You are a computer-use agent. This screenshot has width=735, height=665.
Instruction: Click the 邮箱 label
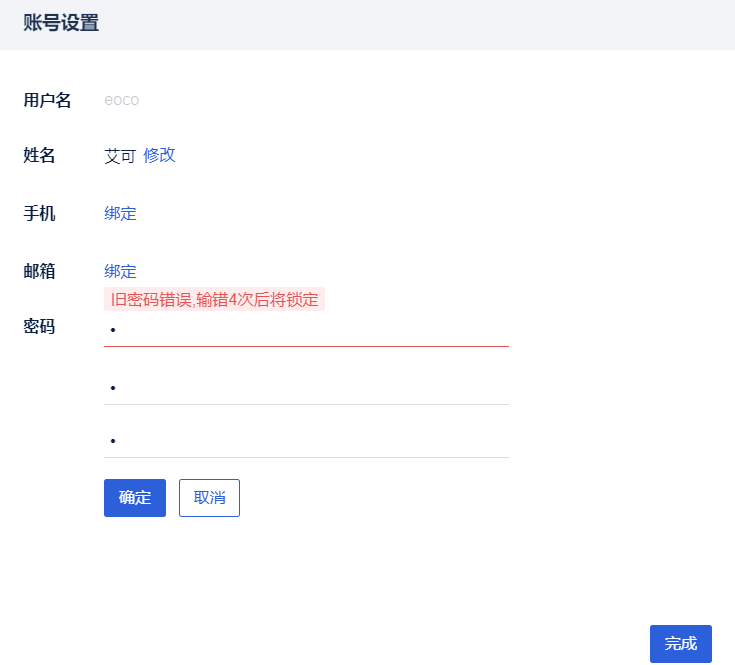[x=39, y=271]
